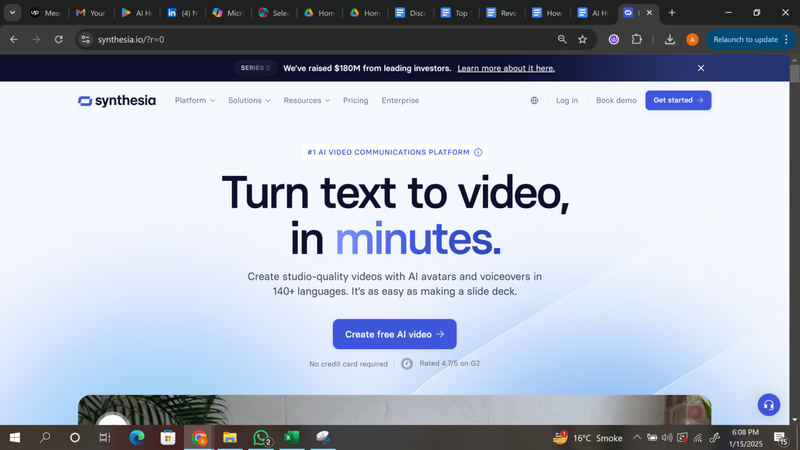Open the language globe selector

(x=534, y=101)
